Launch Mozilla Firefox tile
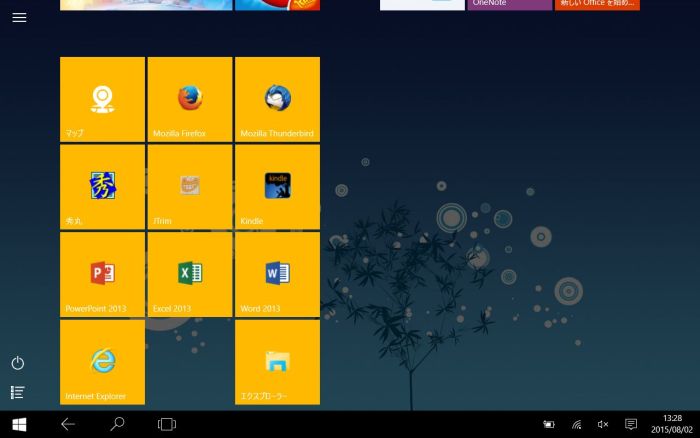The height and width of the screenshot is (438, 700). 190,99
